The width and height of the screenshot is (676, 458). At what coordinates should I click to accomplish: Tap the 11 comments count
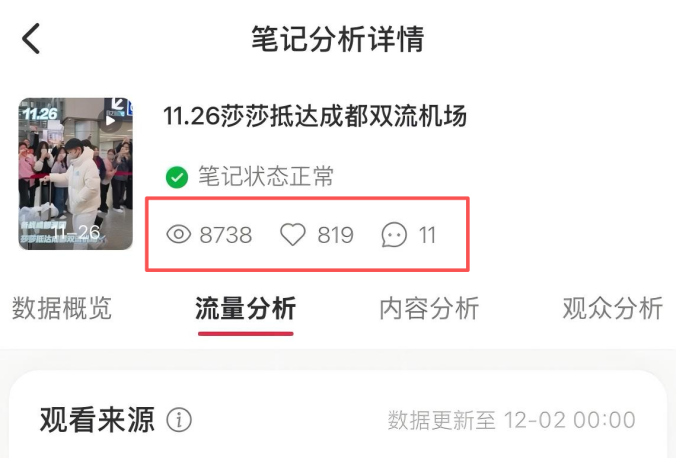[x=428, y=235]
